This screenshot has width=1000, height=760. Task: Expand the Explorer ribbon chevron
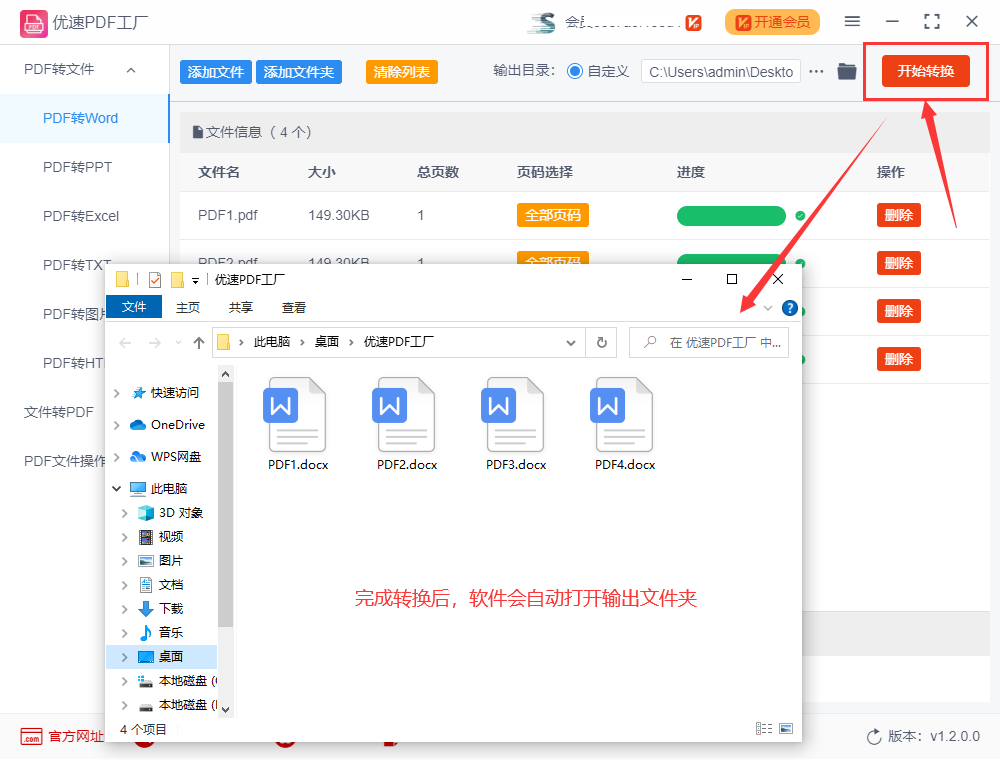coord(768,308)
